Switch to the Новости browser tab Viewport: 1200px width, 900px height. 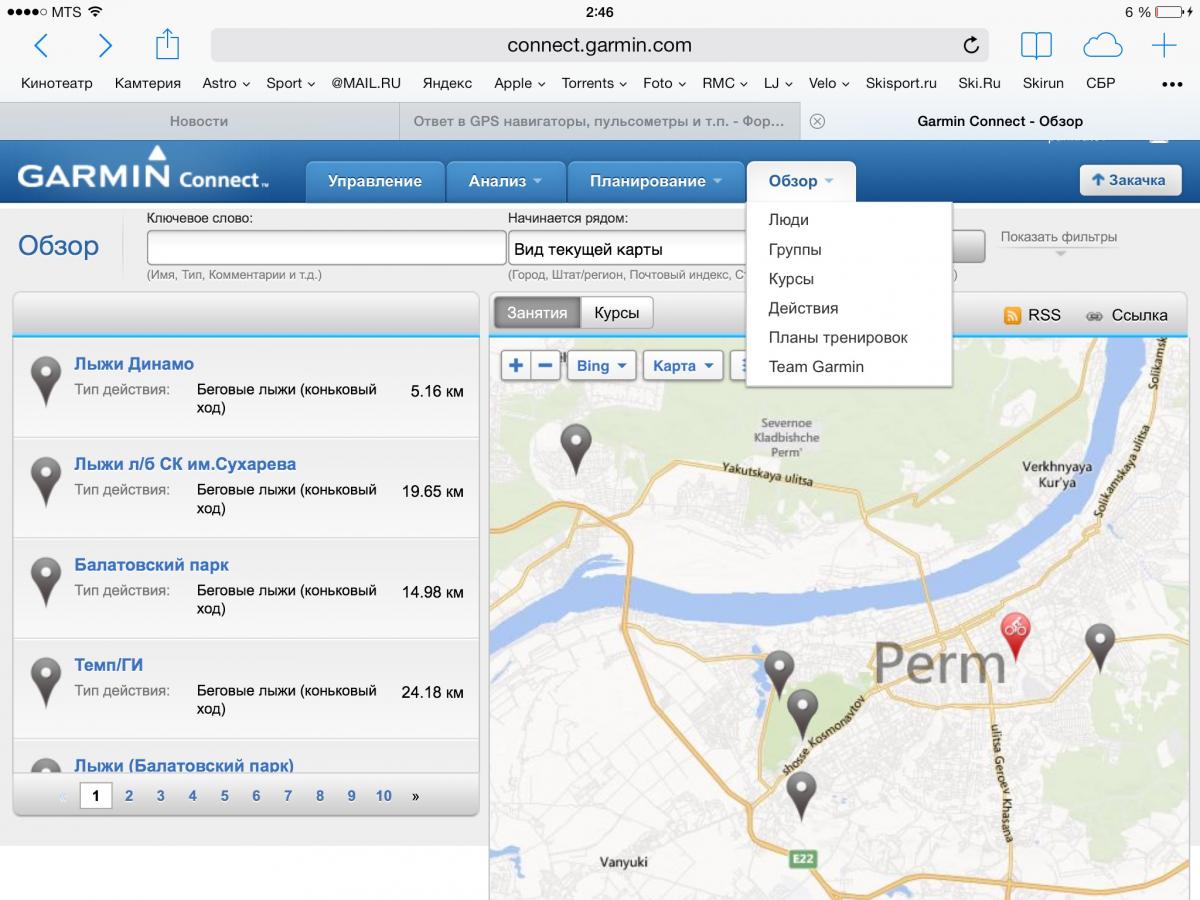tap(199, 121)
